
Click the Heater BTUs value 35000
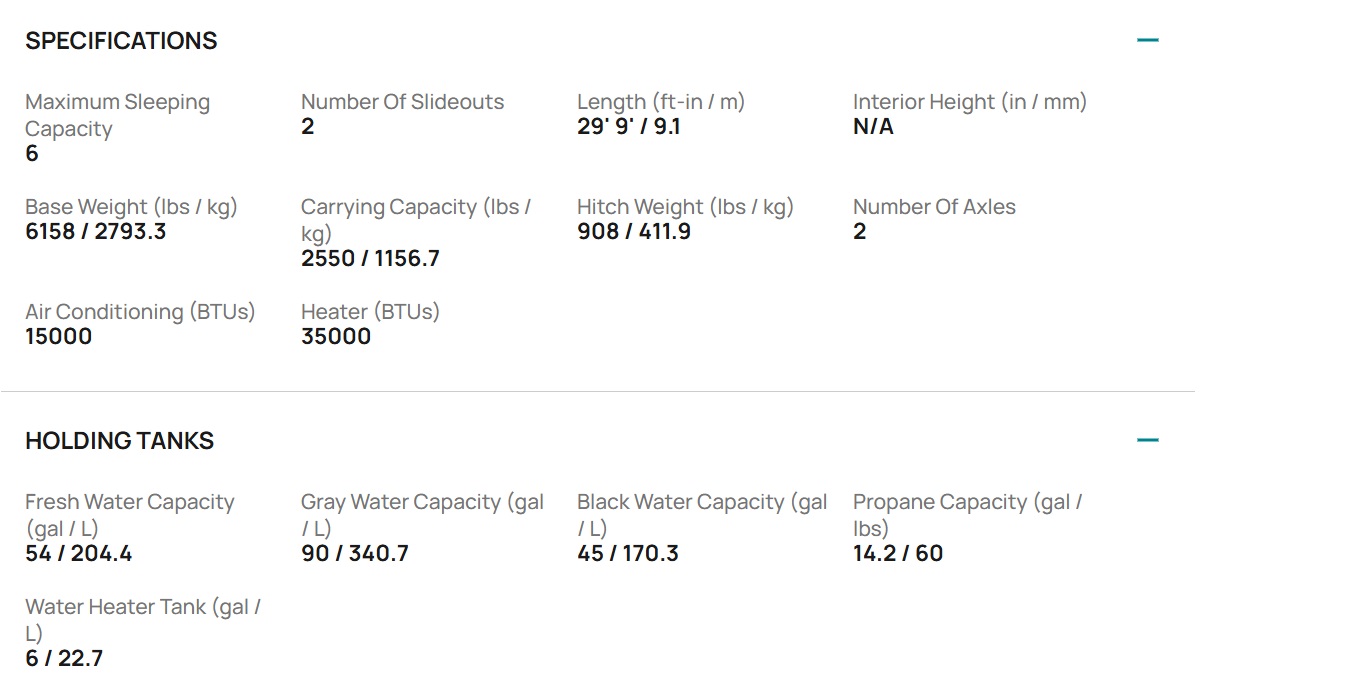[x=336, y=337]
